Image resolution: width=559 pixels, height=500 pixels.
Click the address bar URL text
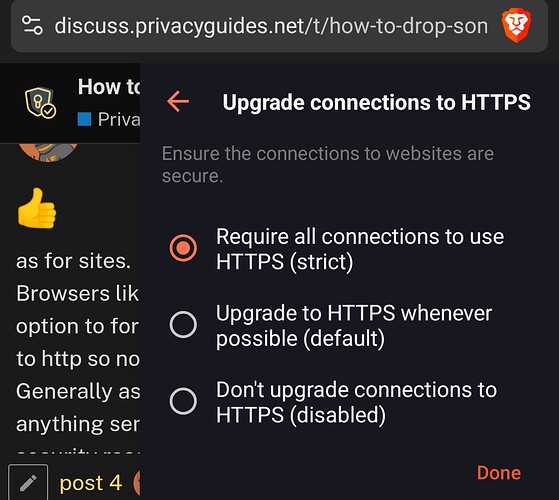point(271,26)
